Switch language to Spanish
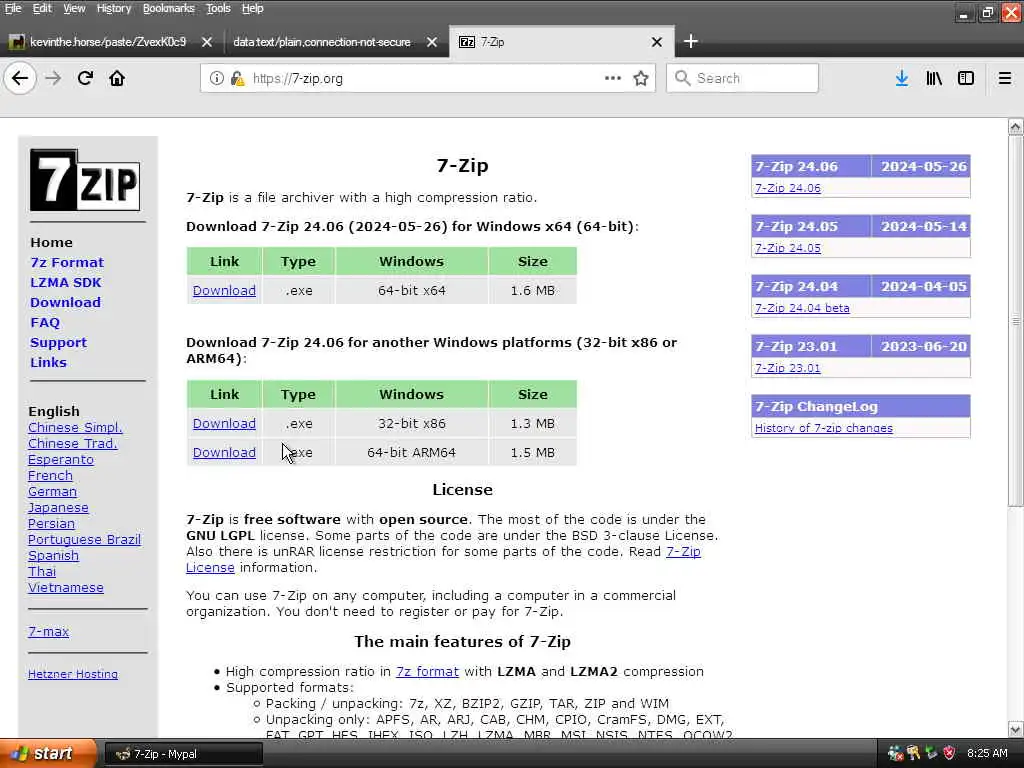The width and height of the screenshot is (1024, 768). [54, 556]
